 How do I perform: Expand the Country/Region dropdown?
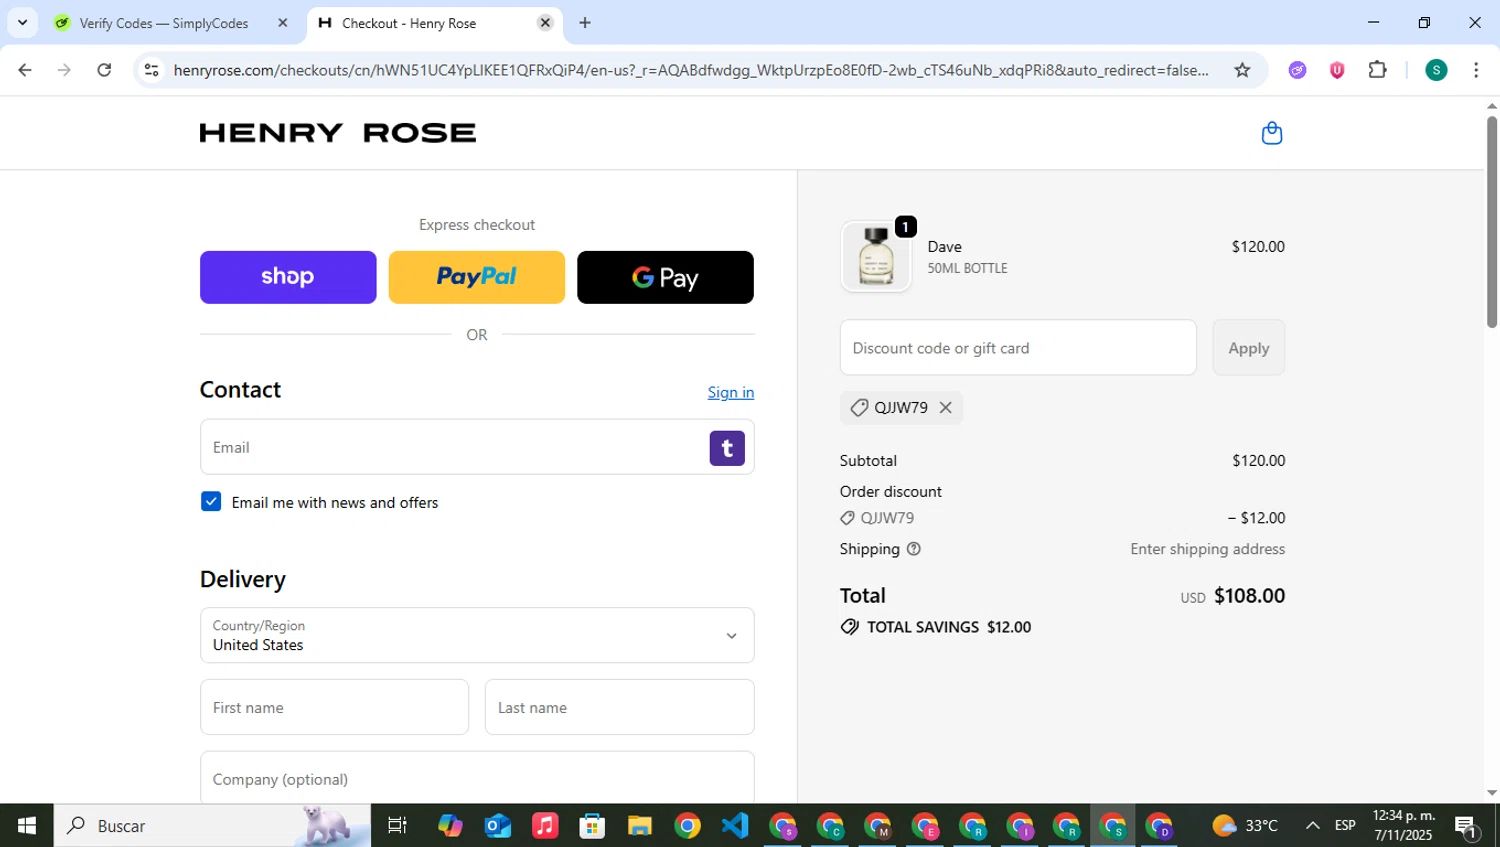[x=477, y=635]
